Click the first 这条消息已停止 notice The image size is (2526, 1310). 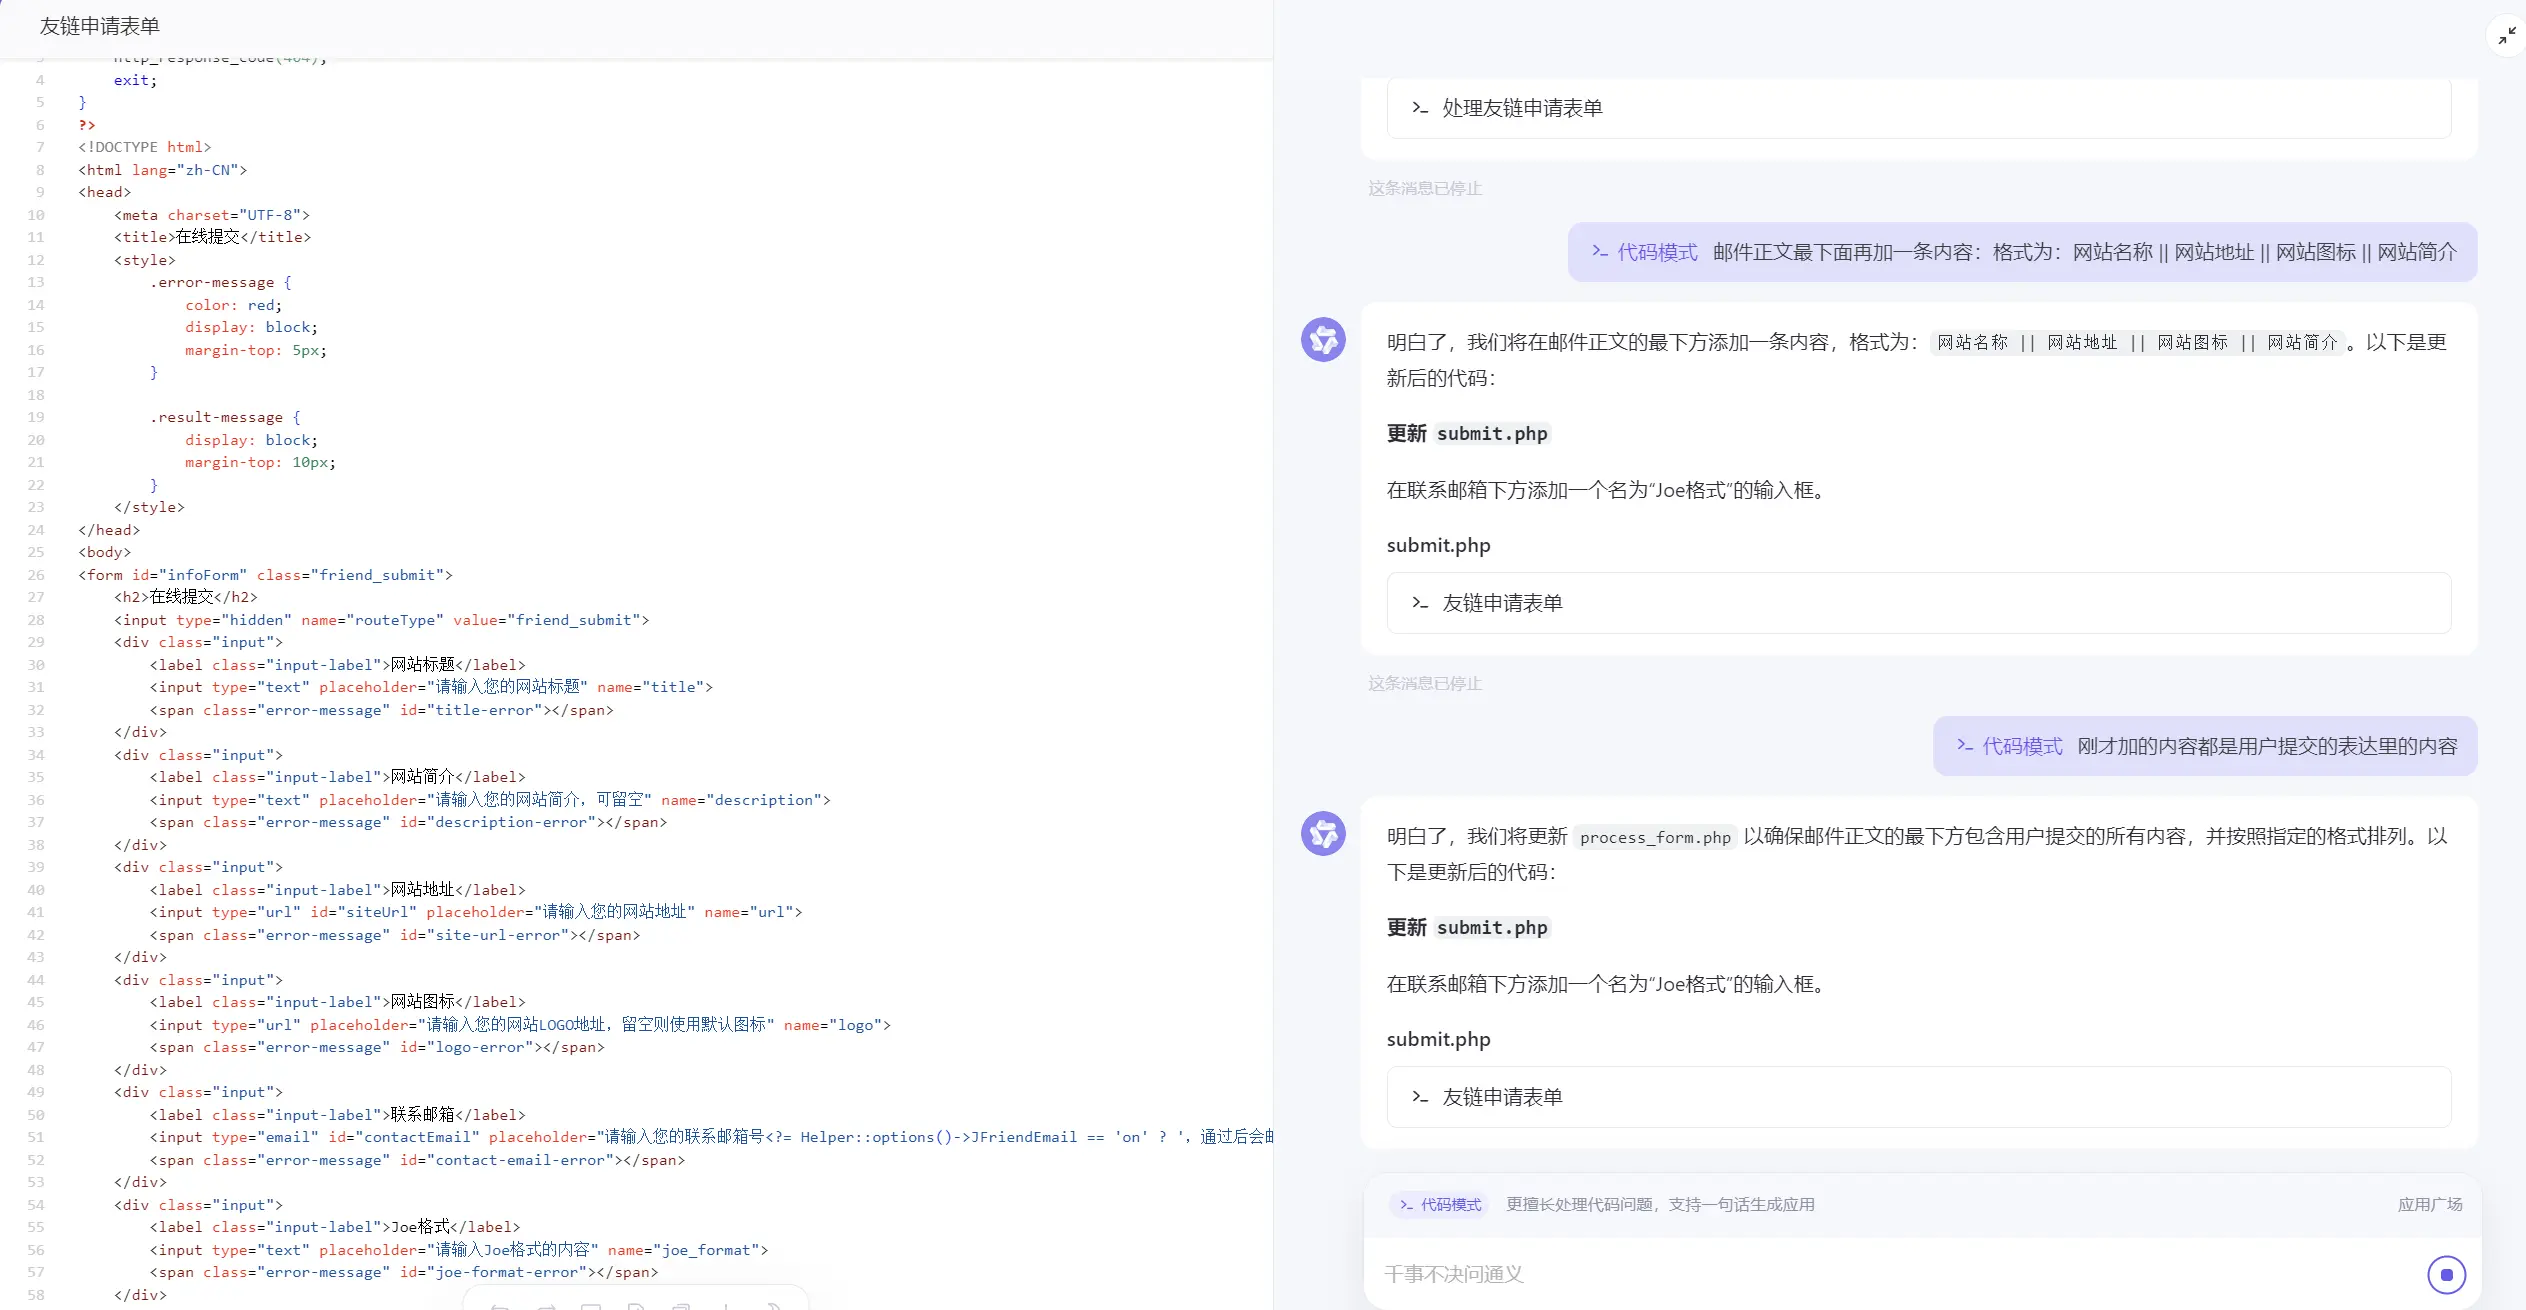coord(1424,188)
